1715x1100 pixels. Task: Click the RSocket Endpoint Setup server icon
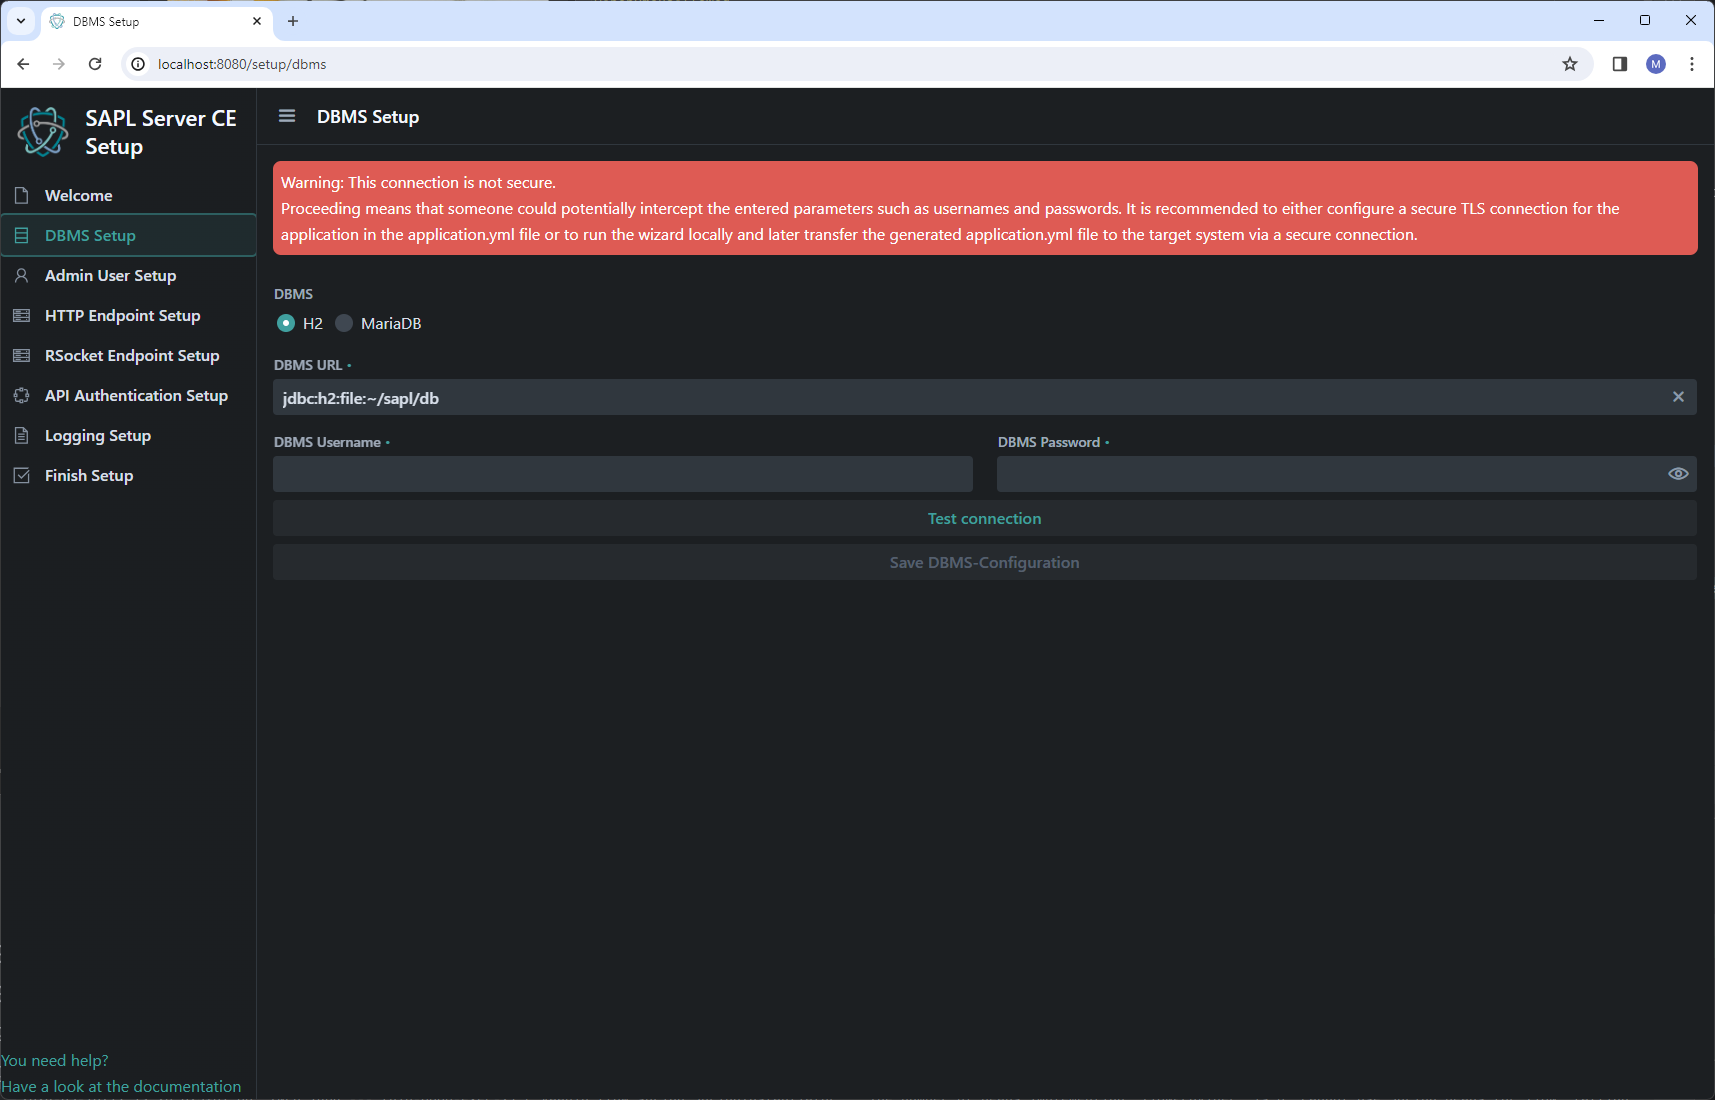[21, 355]
